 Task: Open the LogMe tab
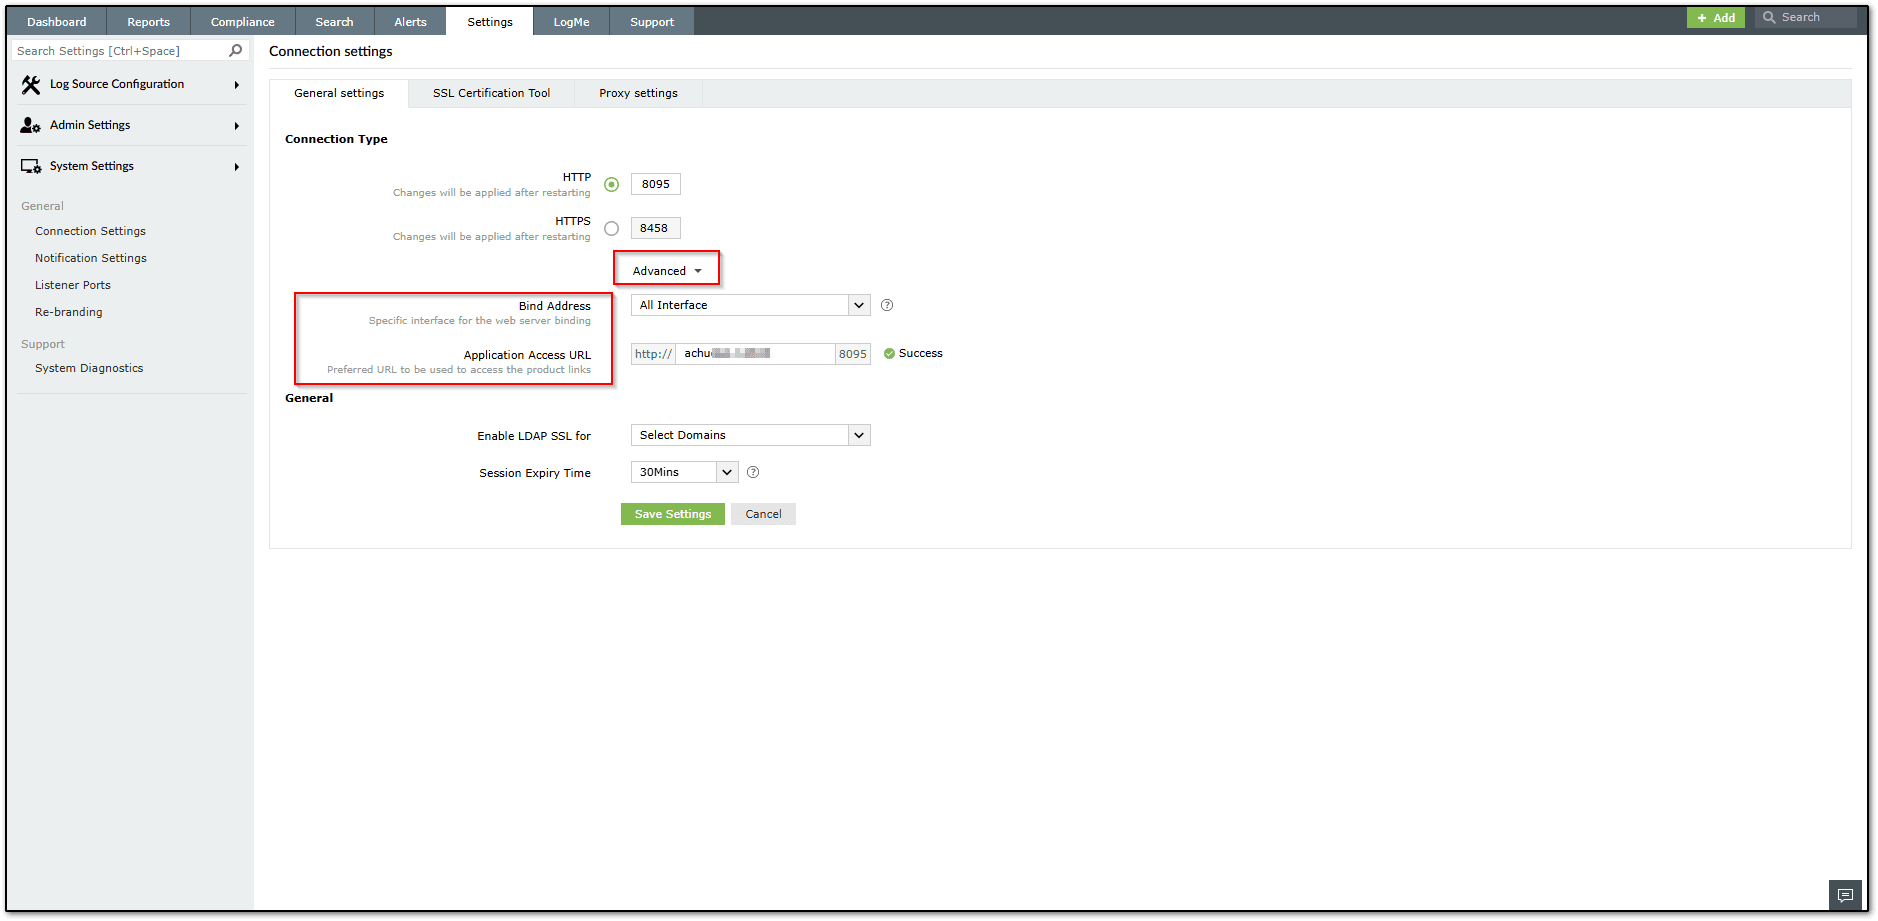pyautogui.click(x=571, y=22)
